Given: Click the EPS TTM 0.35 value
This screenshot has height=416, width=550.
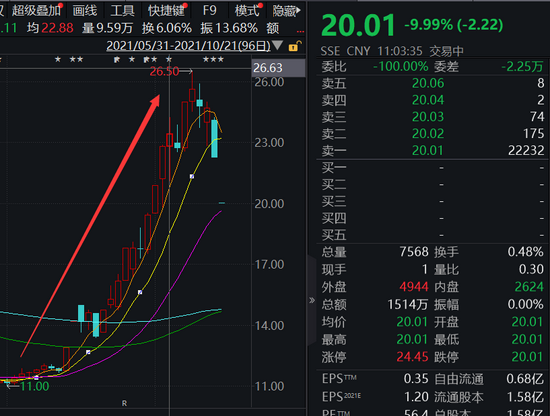Looking at the screenshot, I should coord(416,379).
